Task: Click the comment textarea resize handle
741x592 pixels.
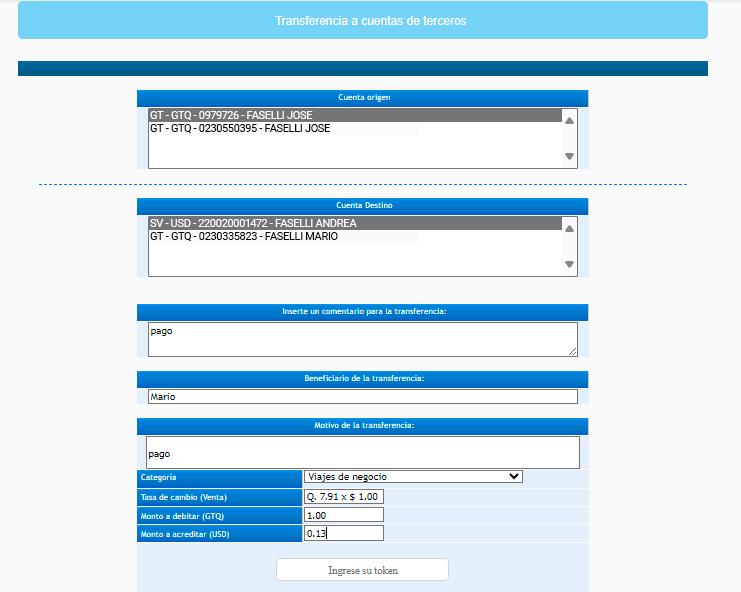Action: pyautogui.click(x=573, y=352)
